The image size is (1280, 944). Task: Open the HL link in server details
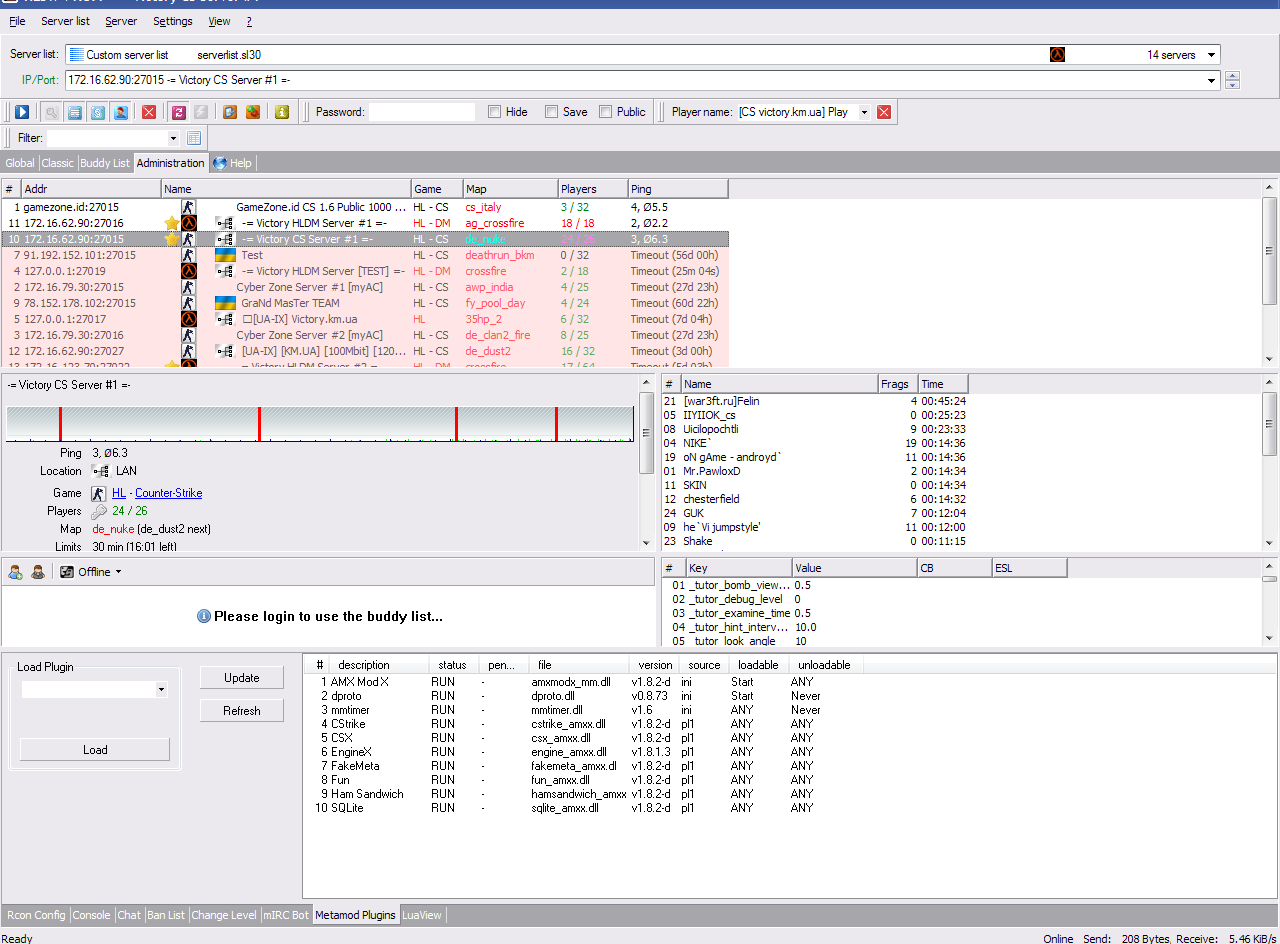119,493
